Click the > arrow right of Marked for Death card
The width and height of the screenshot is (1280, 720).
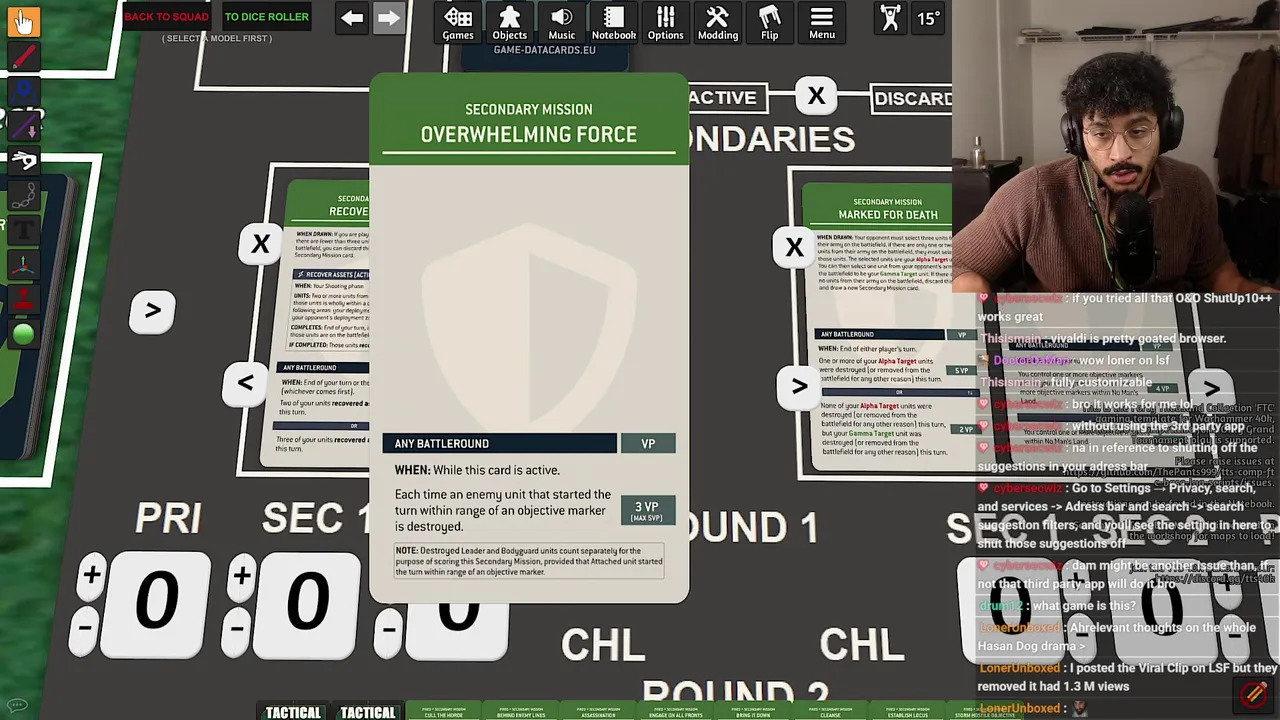(1211, 388)
